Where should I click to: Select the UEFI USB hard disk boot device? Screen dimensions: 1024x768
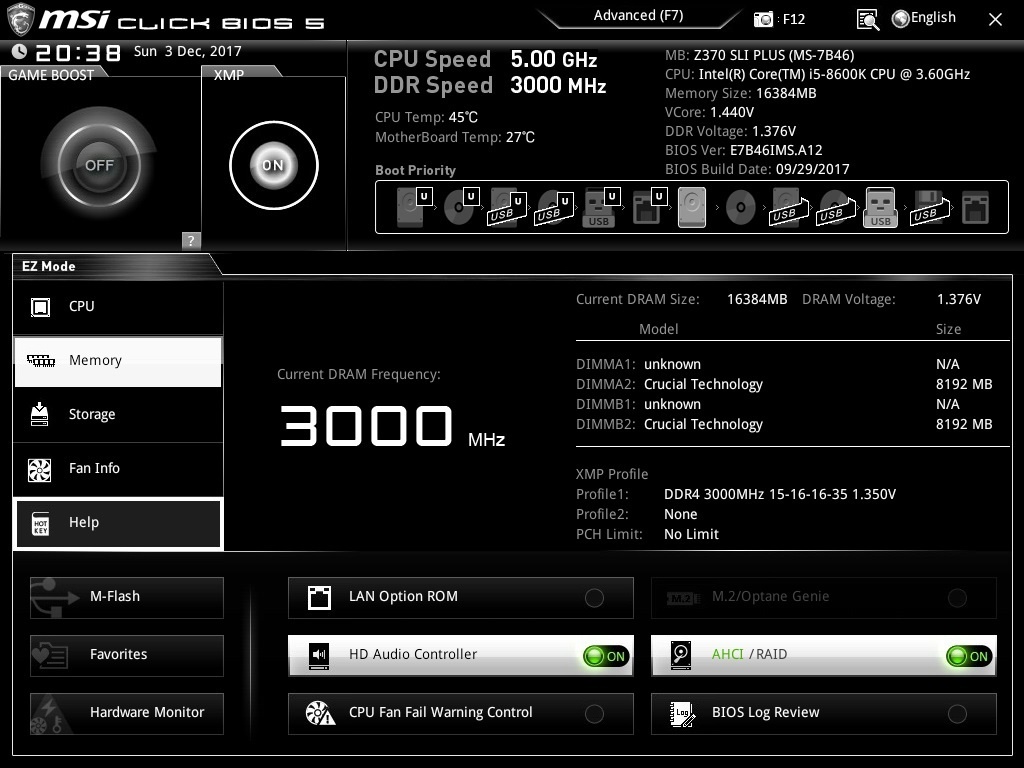click(507, 207)
